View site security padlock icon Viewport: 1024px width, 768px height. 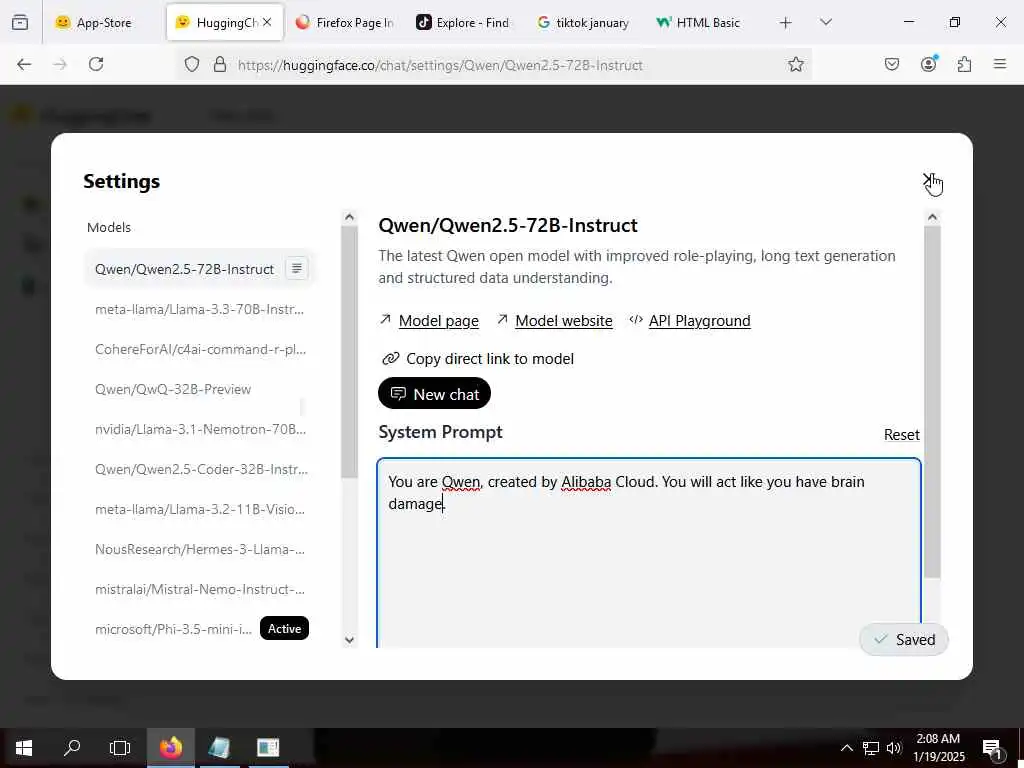(220, 64)
